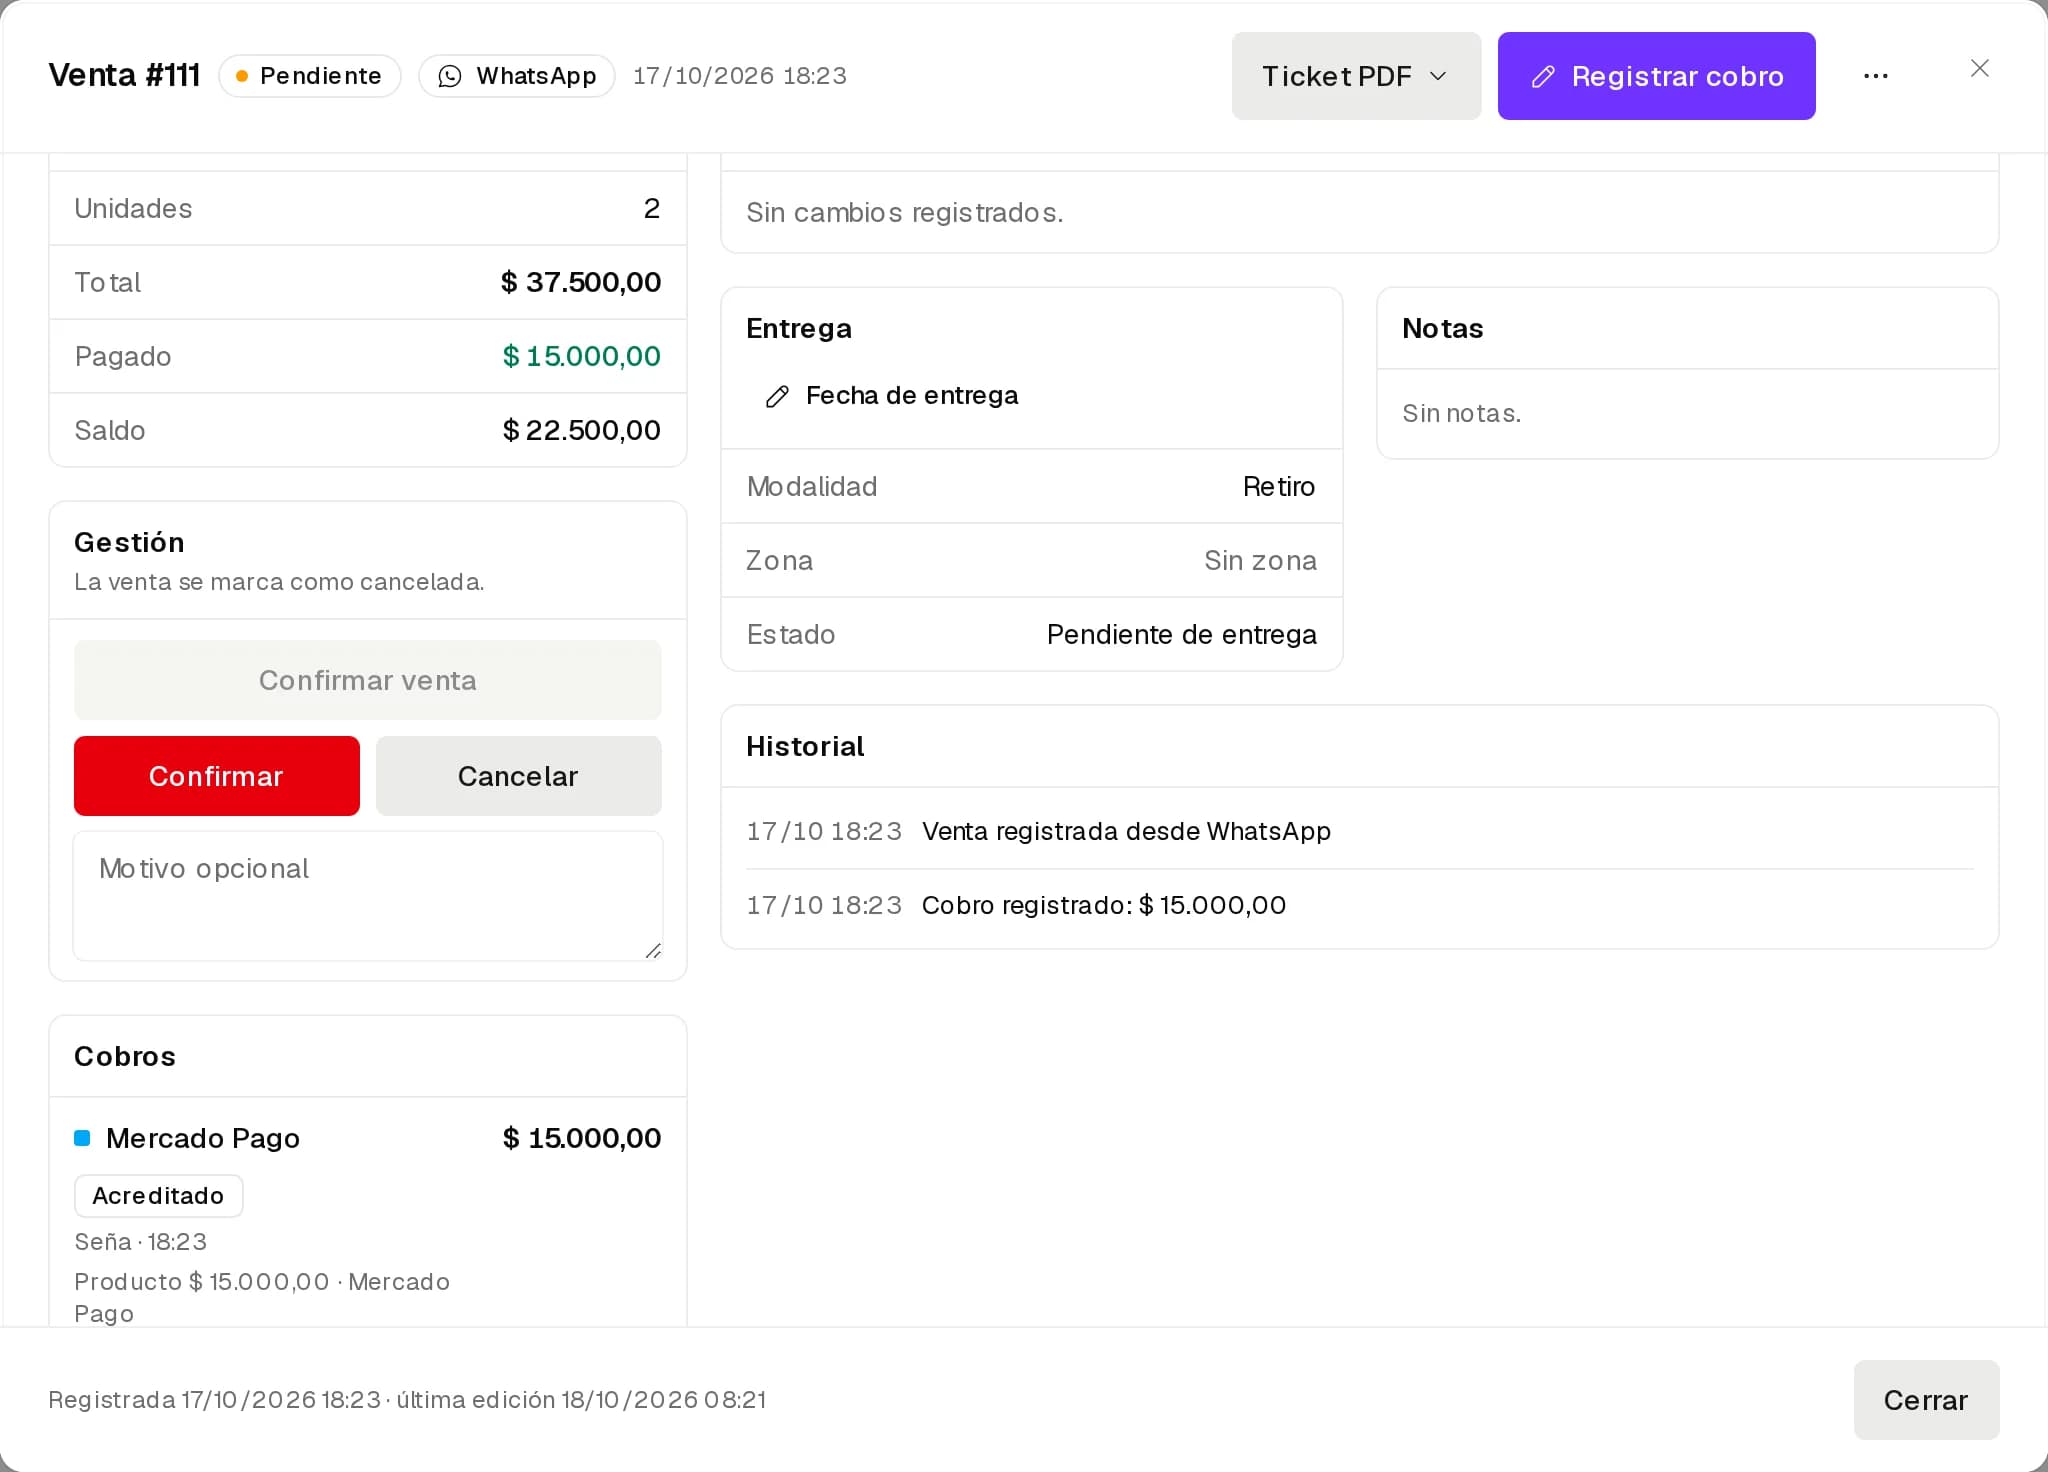2048x1472 pixels.
Task: Expand the Ticket PDF dropdown
Action: tap(1356, 76)
